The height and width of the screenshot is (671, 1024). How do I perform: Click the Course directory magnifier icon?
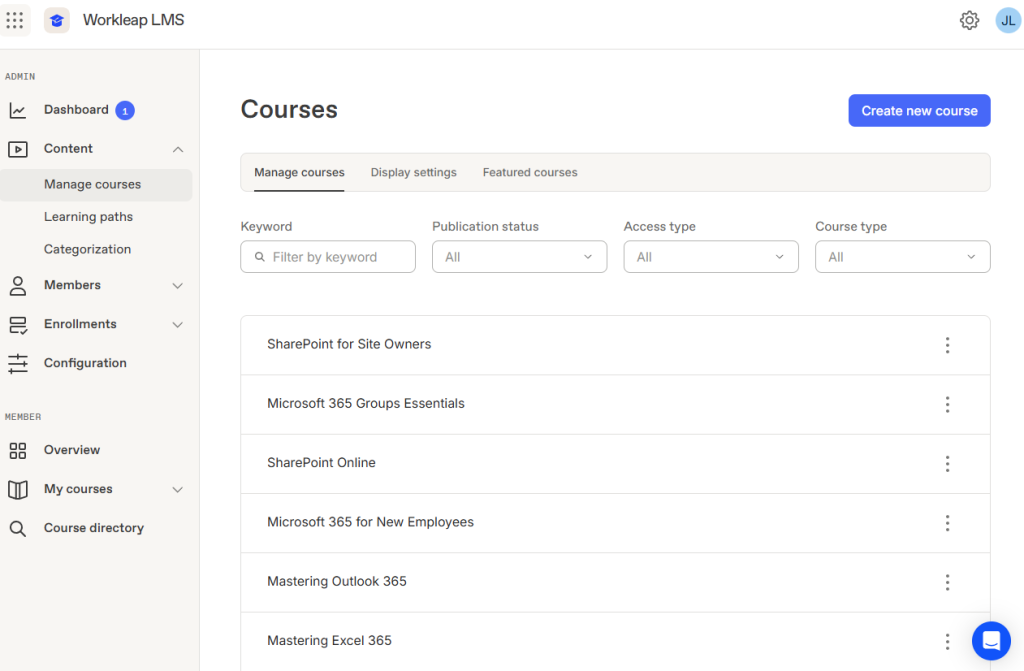point(18,529)
